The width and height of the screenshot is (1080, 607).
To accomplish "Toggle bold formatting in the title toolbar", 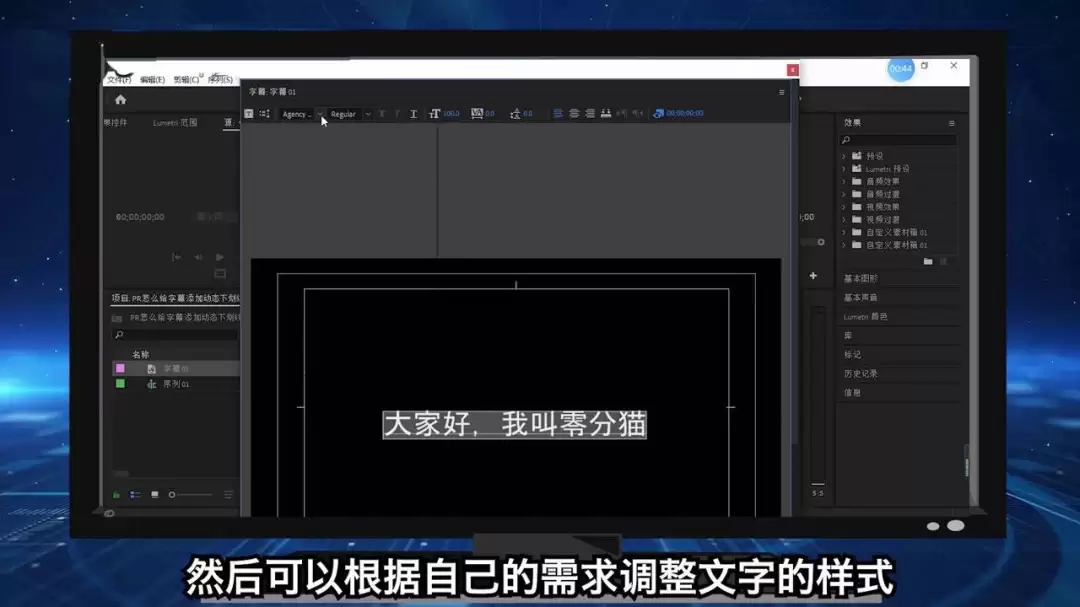I will click(x=381, y=113).
